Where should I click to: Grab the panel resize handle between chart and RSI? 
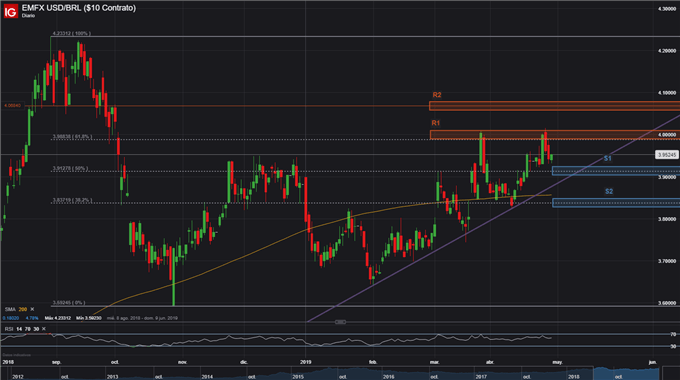point(340,322)
